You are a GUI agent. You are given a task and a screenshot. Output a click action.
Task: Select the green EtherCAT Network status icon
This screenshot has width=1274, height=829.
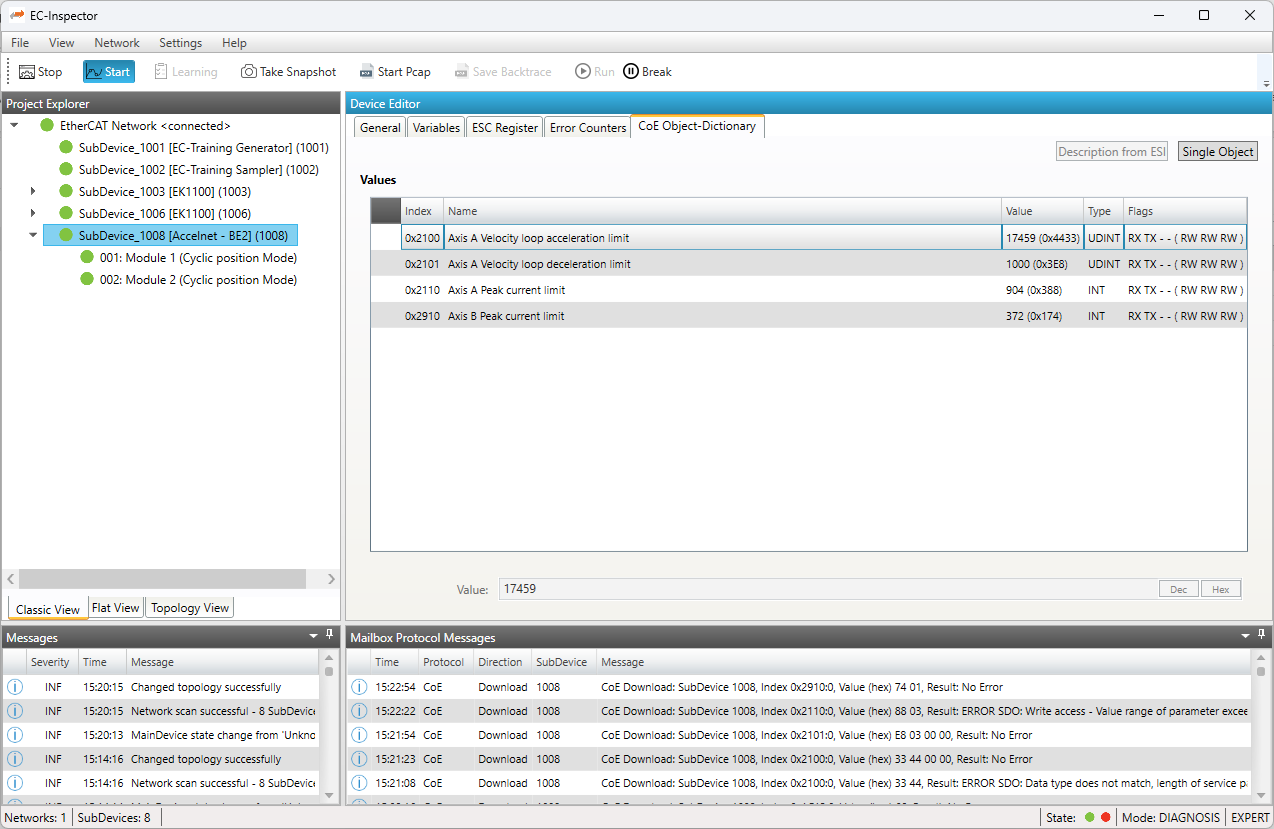click(x=47, y=126)
